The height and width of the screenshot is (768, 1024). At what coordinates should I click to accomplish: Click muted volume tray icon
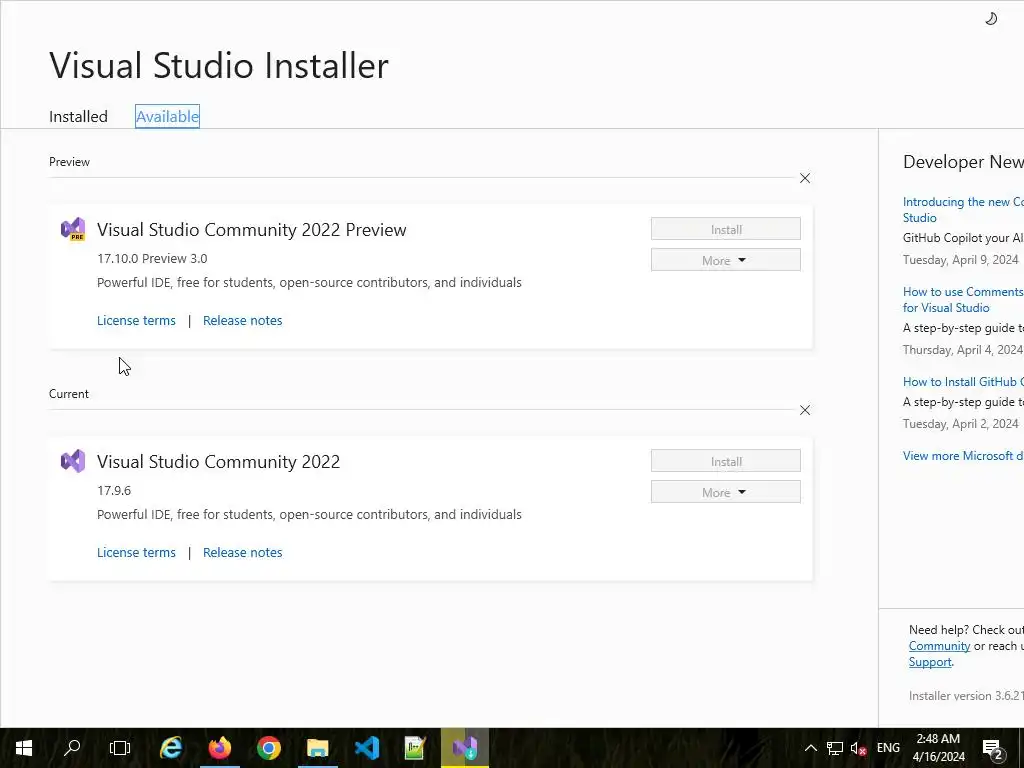858,748
